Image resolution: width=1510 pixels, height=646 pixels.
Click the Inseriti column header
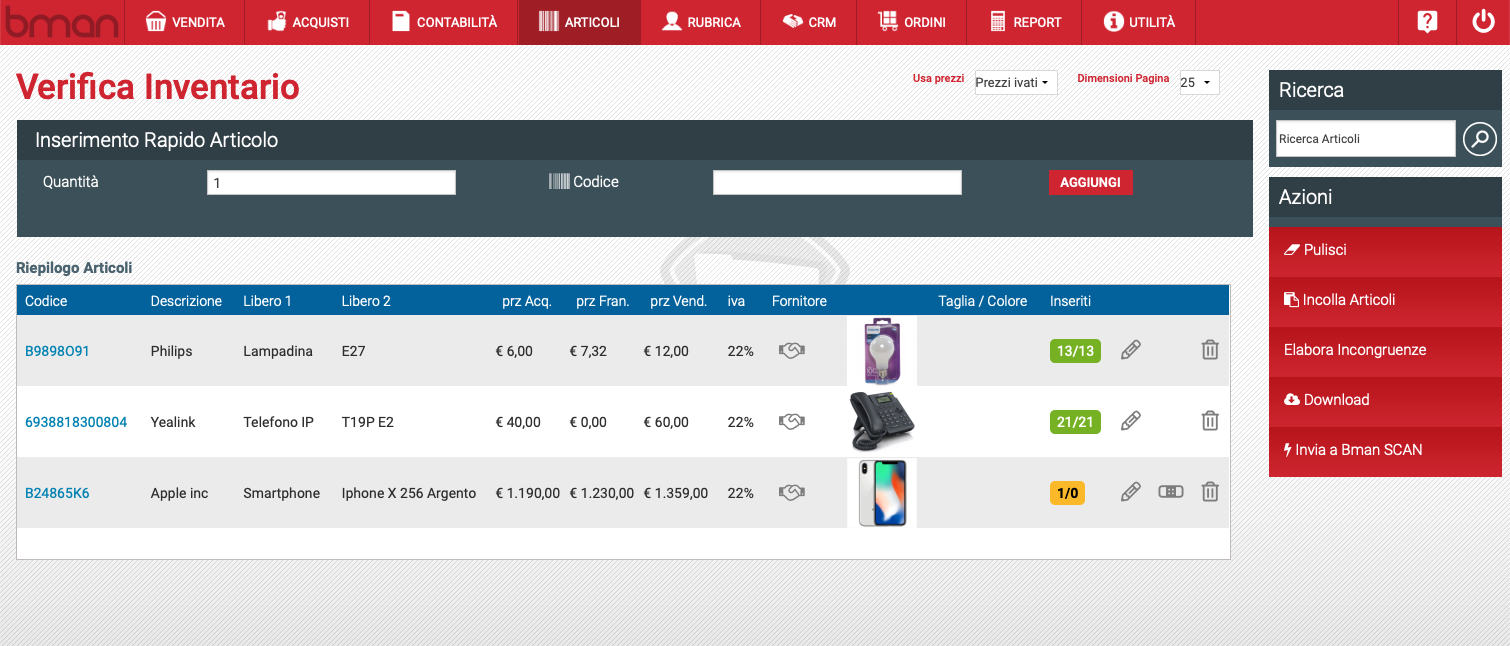(x=1070, y=301)
